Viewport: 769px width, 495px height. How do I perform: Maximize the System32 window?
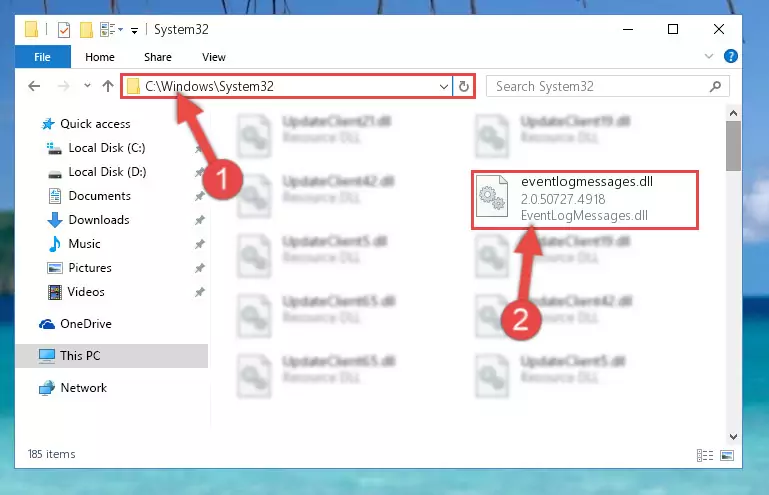point(673,29)
